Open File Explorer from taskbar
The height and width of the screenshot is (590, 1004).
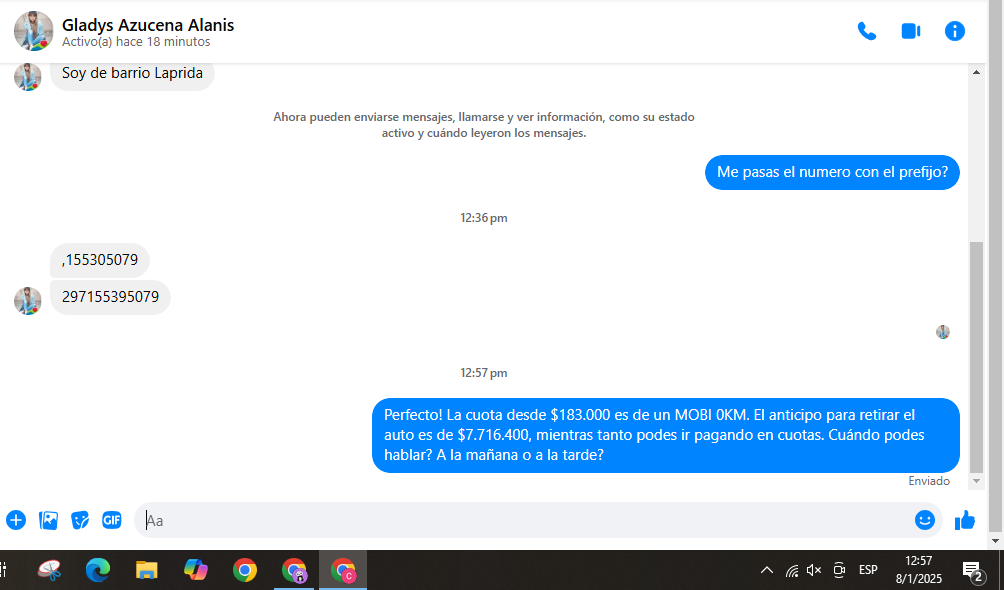(147, 570)
